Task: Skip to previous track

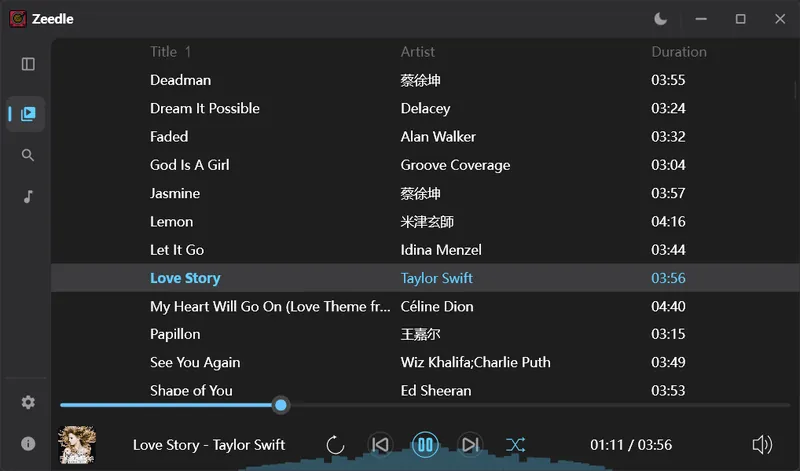Action: [380, 445]
